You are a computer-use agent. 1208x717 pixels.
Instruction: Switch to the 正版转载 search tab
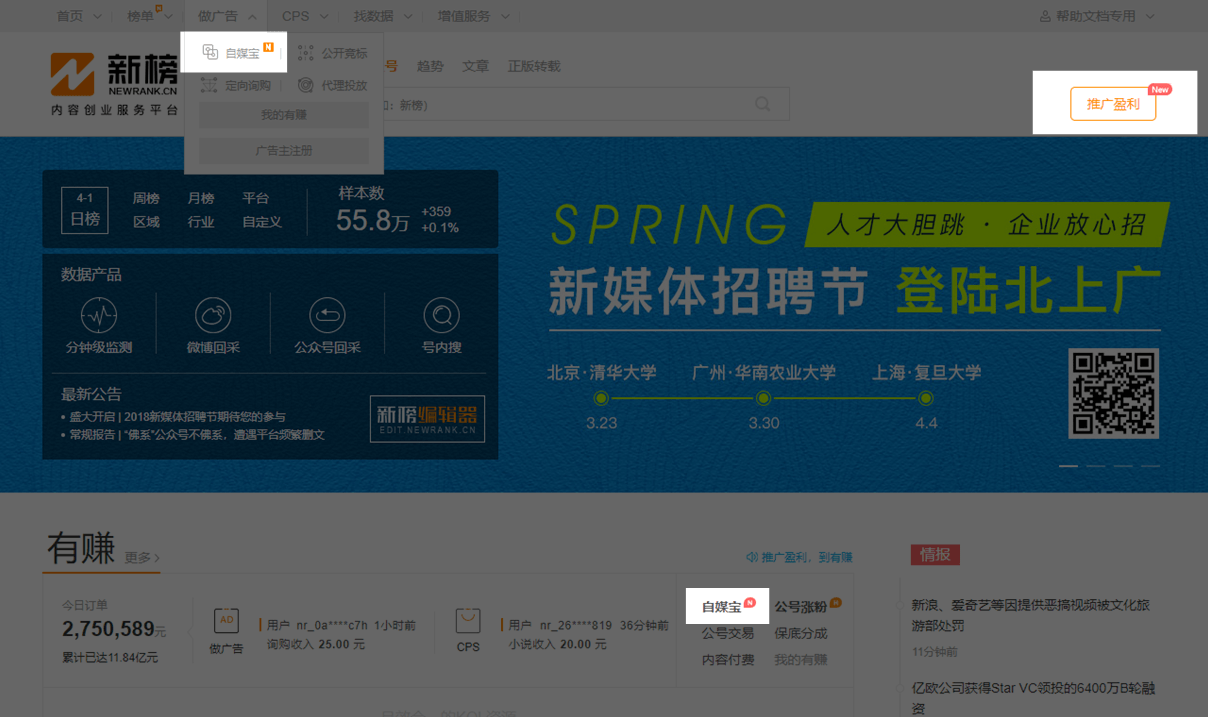534,66
